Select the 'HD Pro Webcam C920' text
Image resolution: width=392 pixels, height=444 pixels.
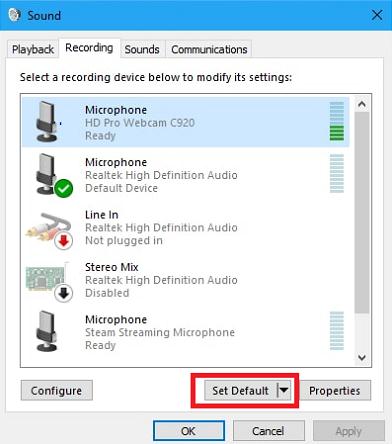pos(140,123)
